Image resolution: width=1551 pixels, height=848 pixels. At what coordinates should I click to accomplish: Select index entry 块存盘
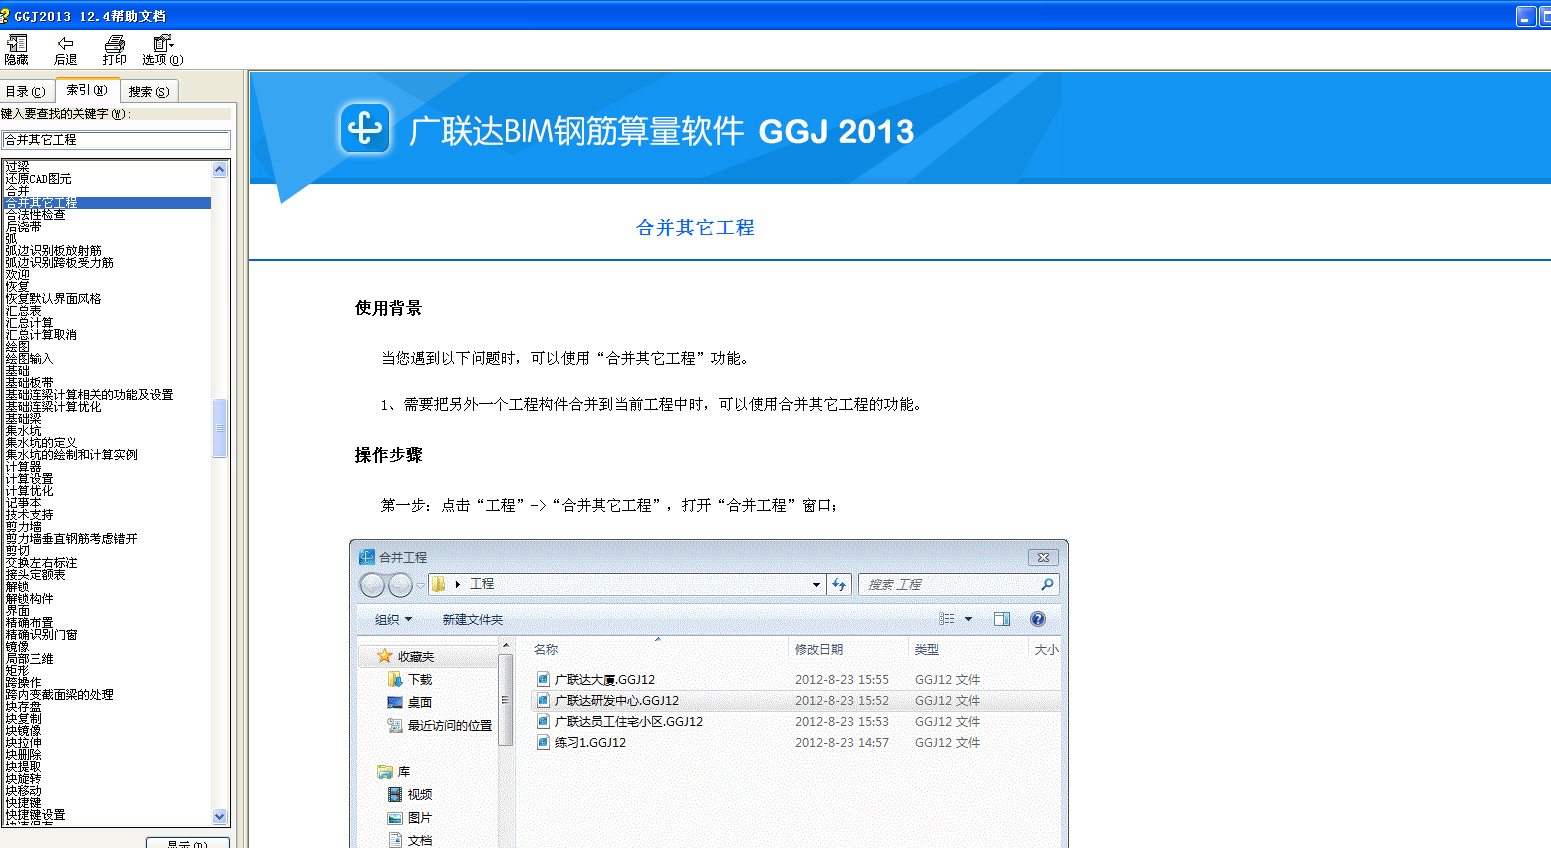(x=23, y=707)
